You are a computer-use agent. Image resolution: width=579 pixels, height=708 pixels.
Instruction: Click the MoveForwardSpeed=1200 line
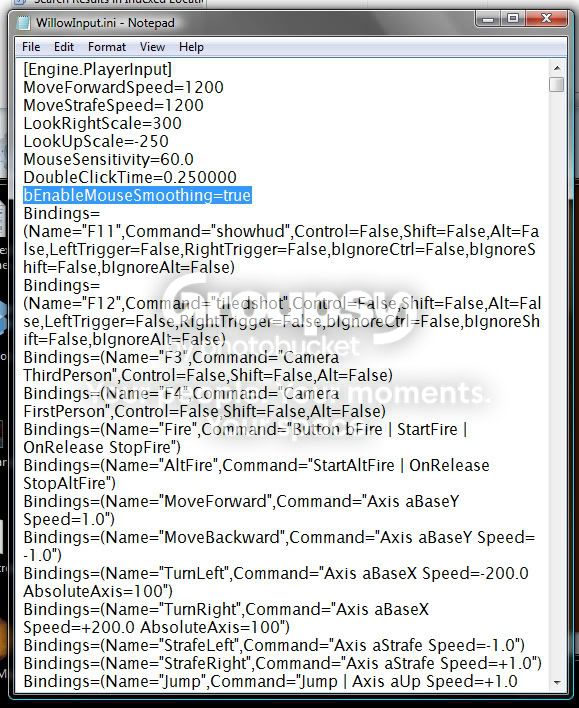(x=123, y=88)
